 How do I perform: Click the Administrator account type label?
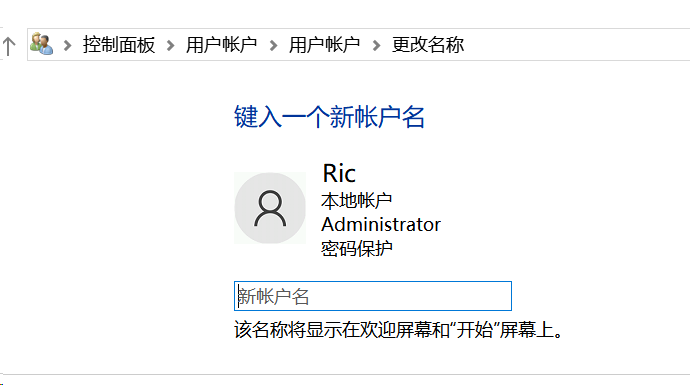(x=381, y=224)
